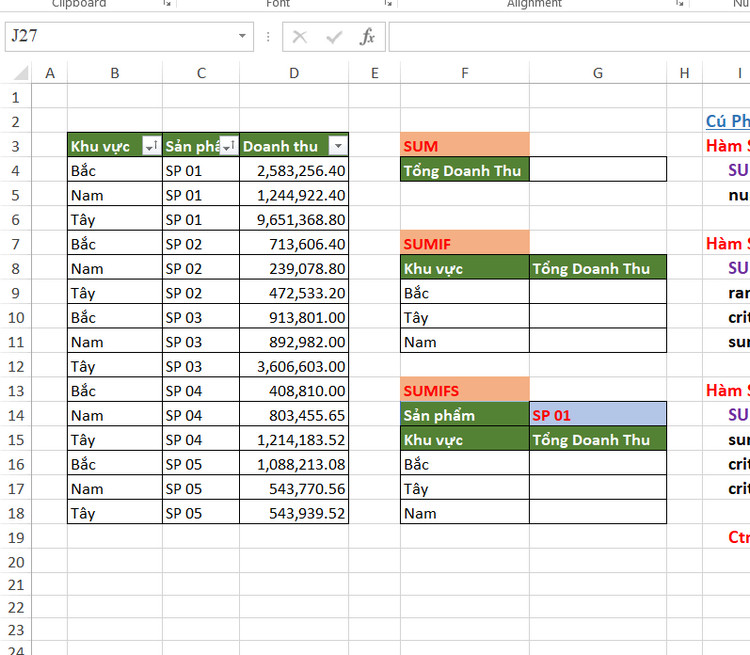Open the Doanh thu filter dropdown
The image size is (750, 655).
338,145
